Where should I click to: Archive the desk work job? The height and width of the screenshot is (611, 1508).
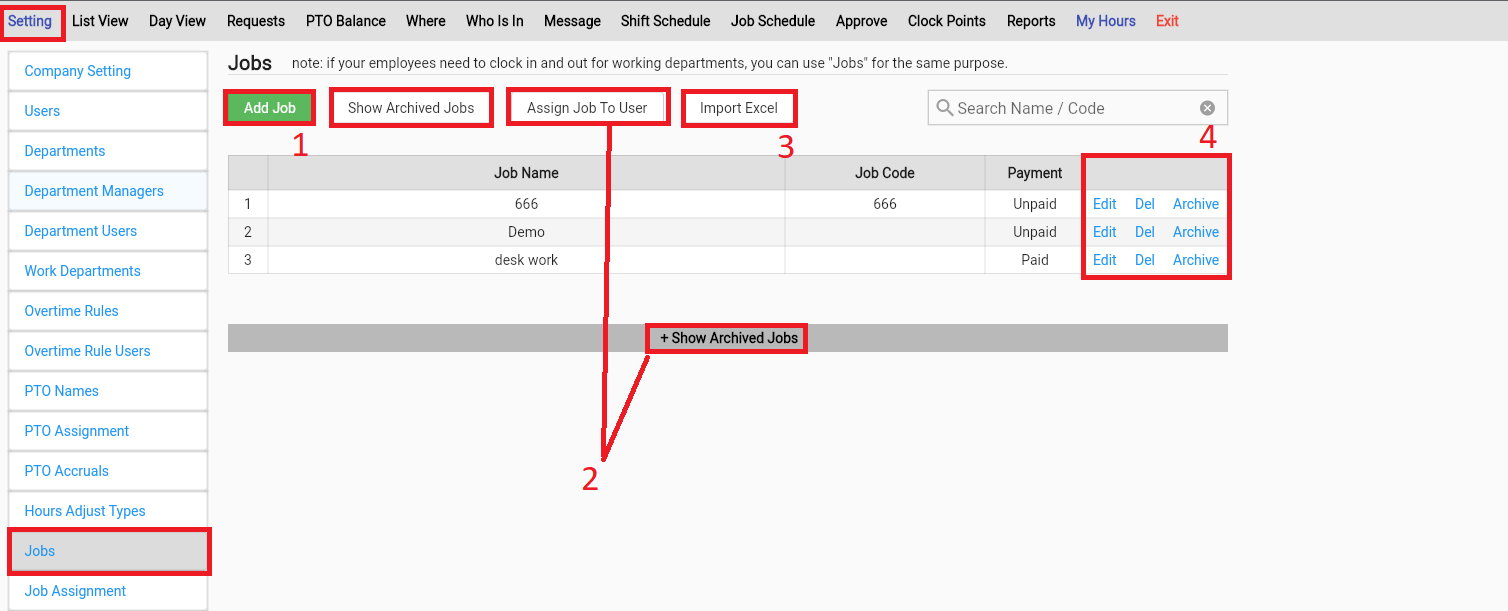click(x=1196, y=260)
